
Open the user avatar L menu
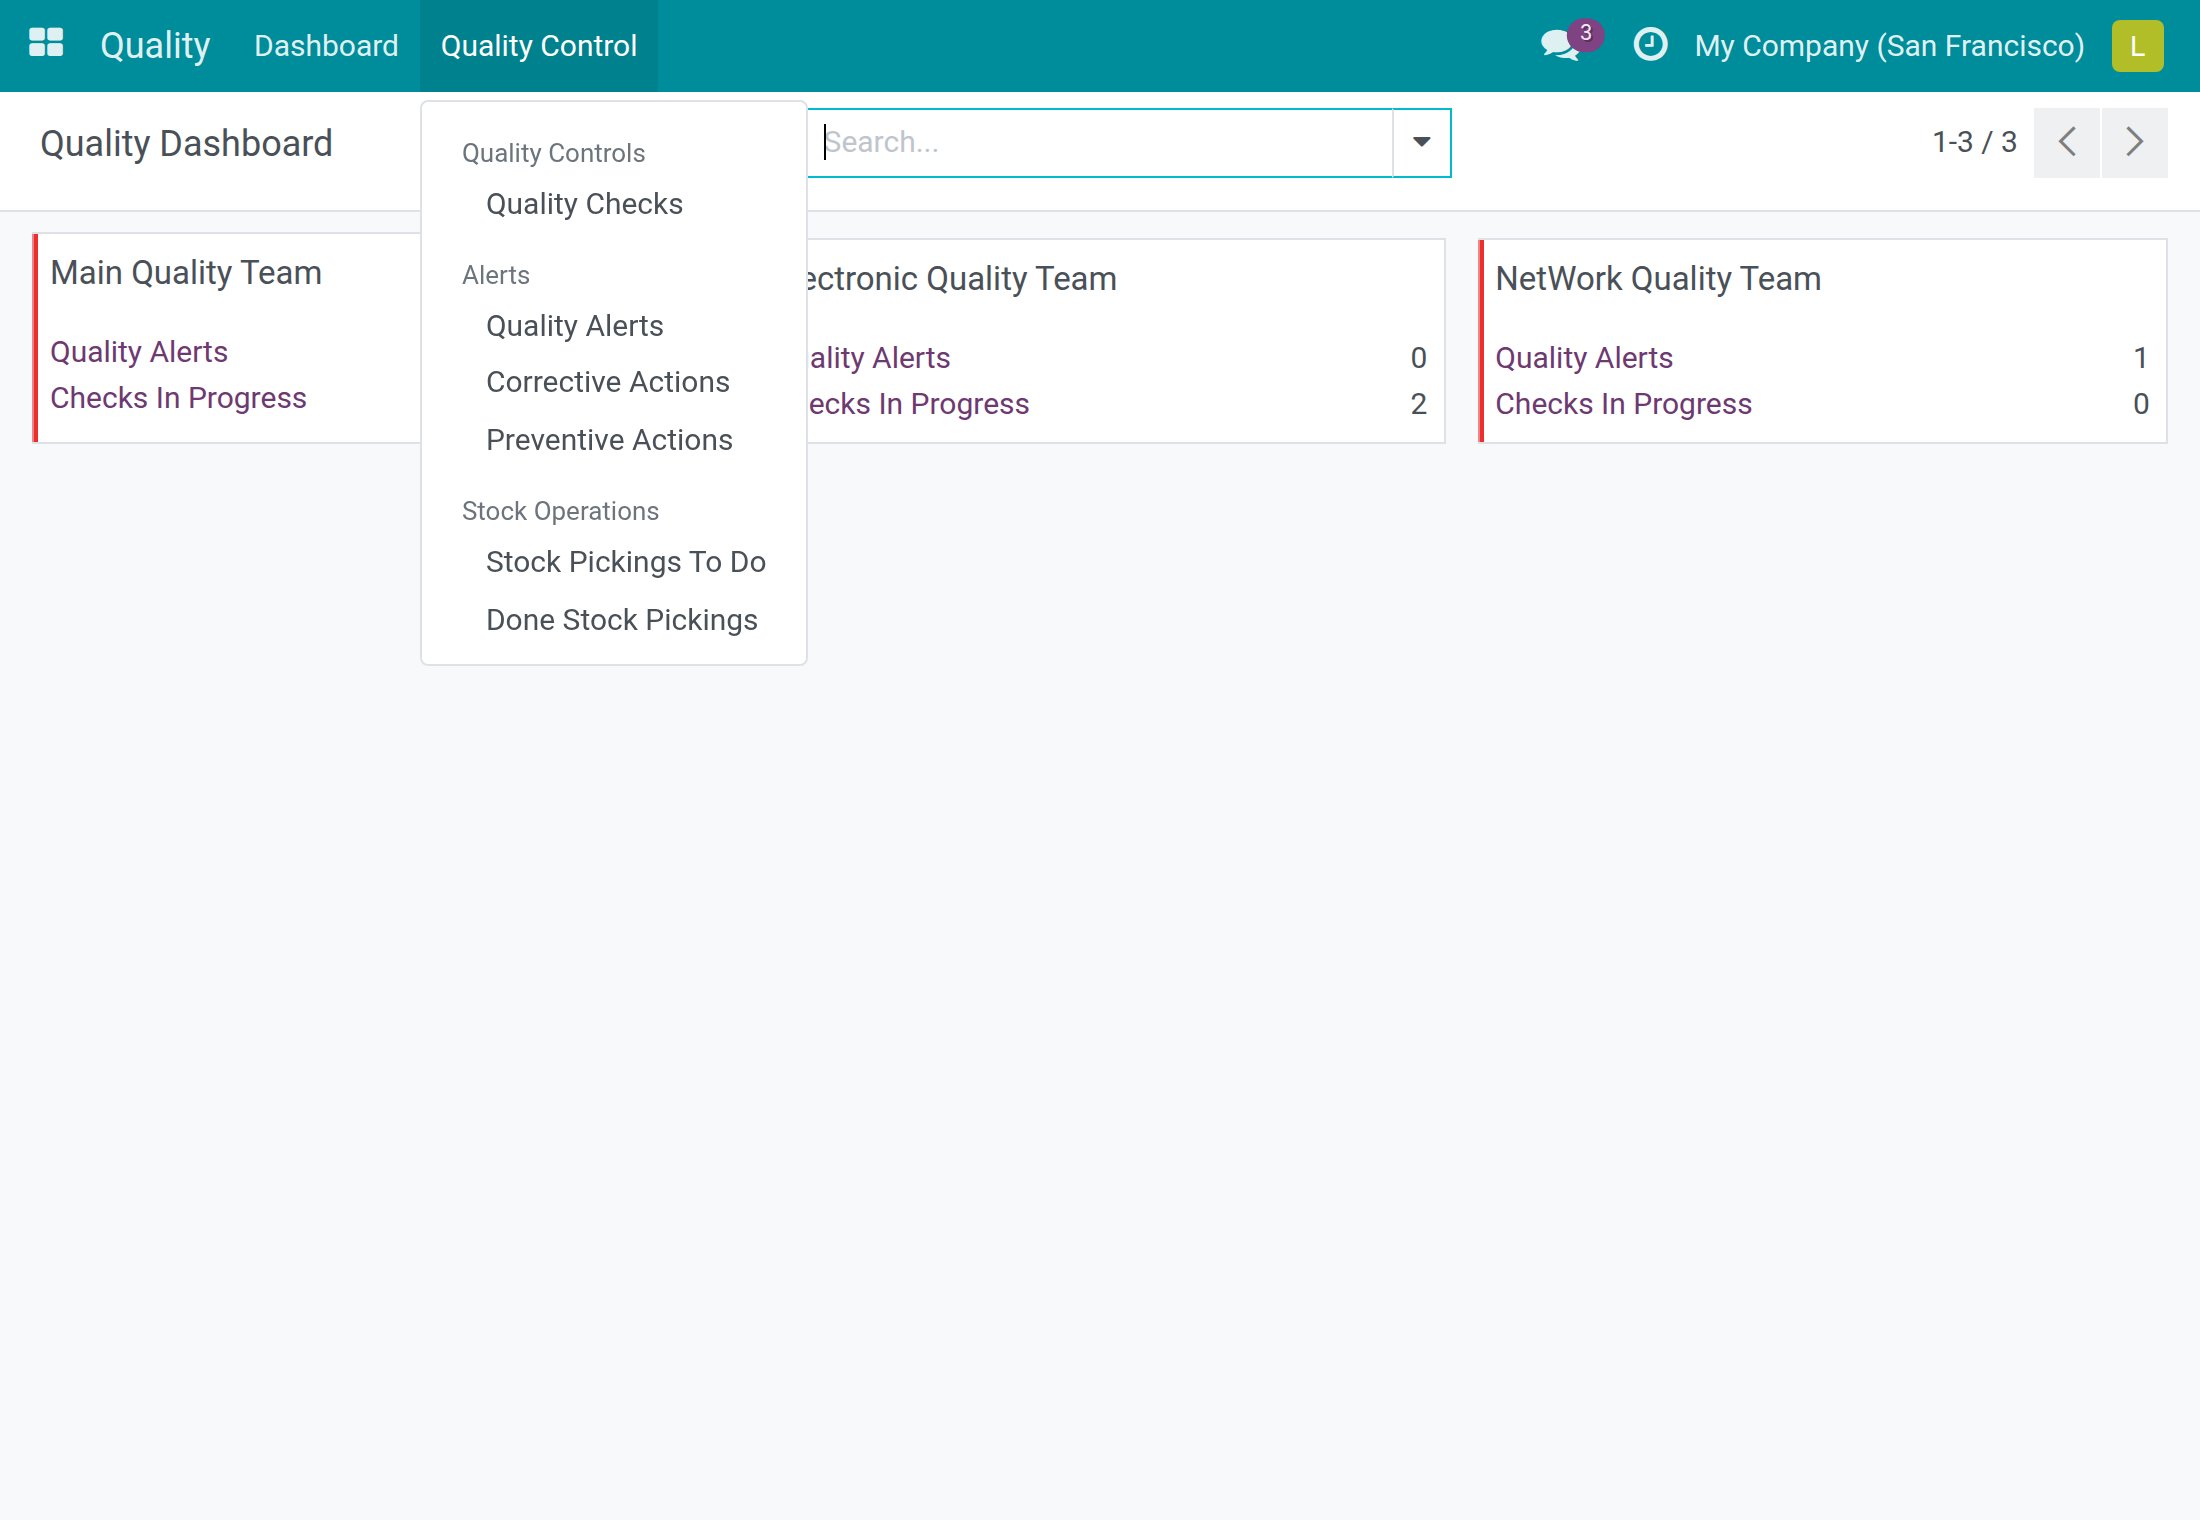coord(2137,46)
